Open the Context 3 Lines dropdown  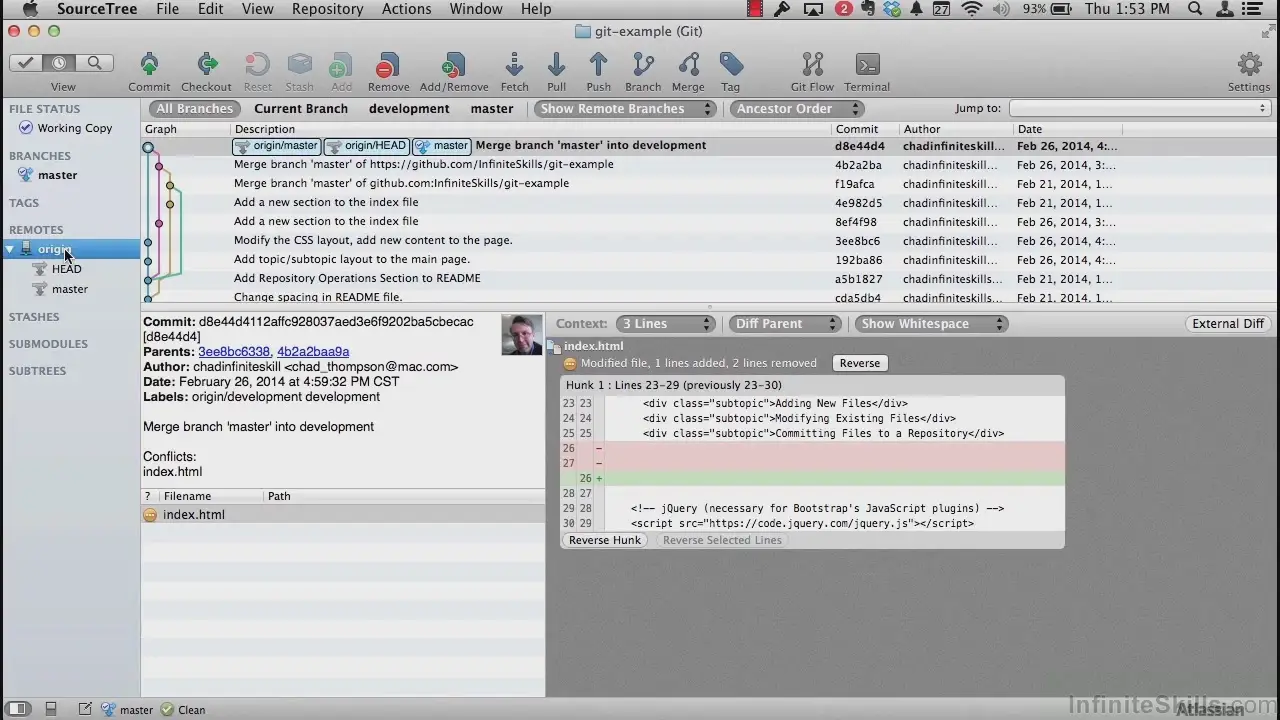(665, 323)
